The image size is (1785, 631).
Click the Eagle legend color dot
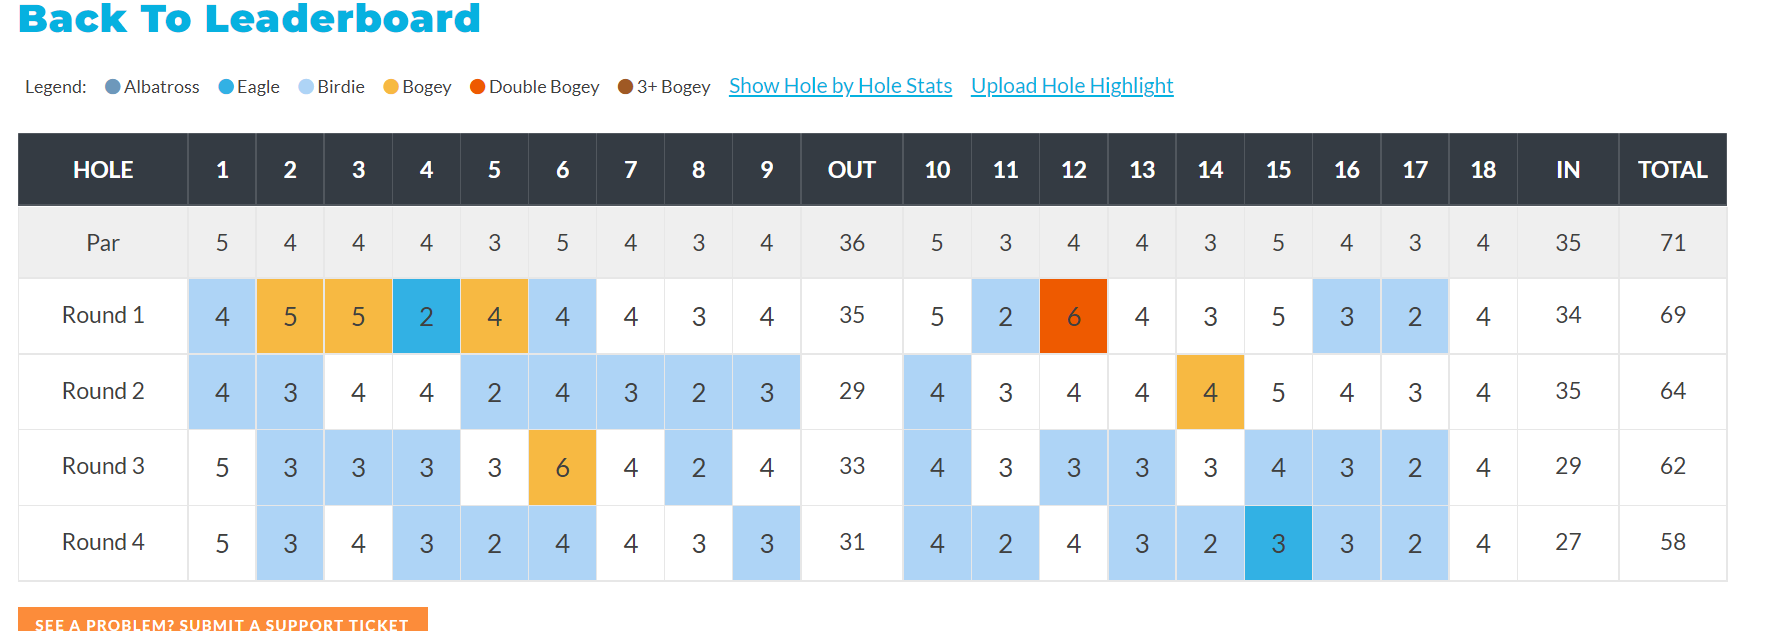point(226,87)
